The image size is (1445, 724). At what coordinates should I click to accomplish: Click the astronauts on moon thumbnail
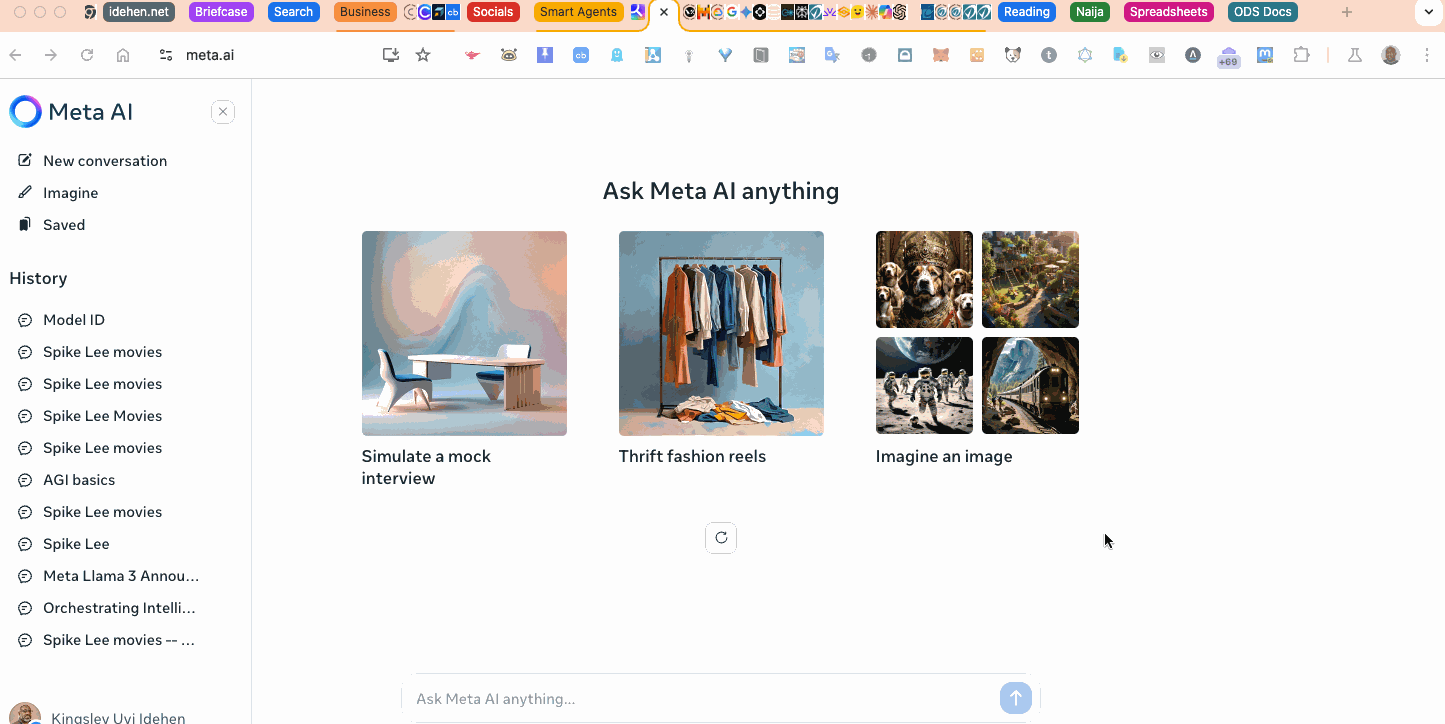[924, 385]
